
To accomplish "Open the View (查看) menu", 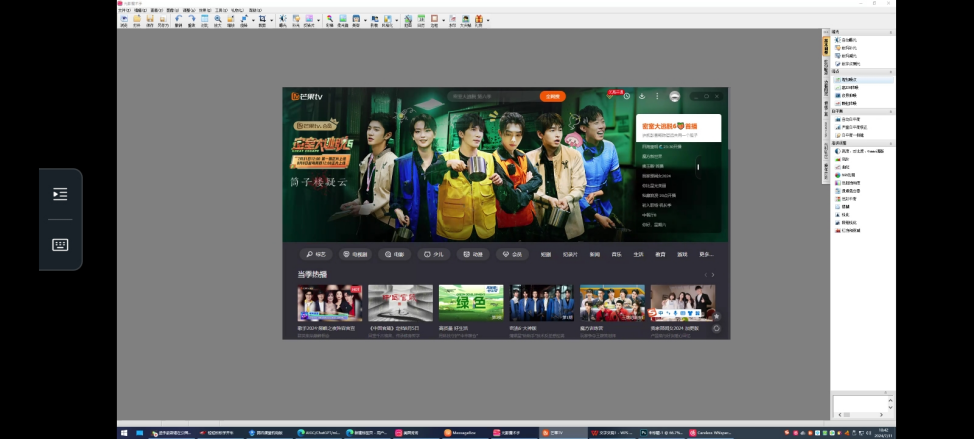I will (x=156, y=11).
